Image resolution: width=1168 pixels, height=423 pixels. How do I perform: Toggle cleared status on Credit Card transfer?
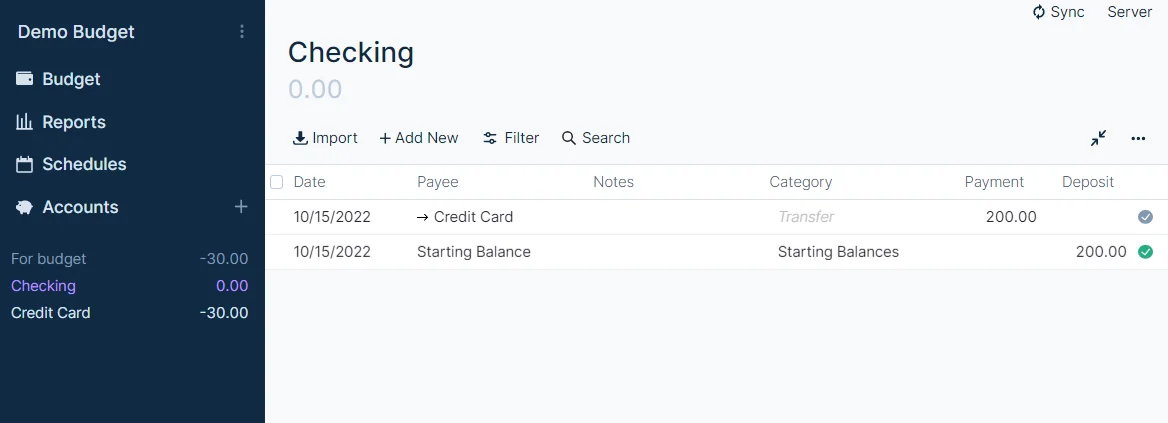click(x=1145, y=217)
